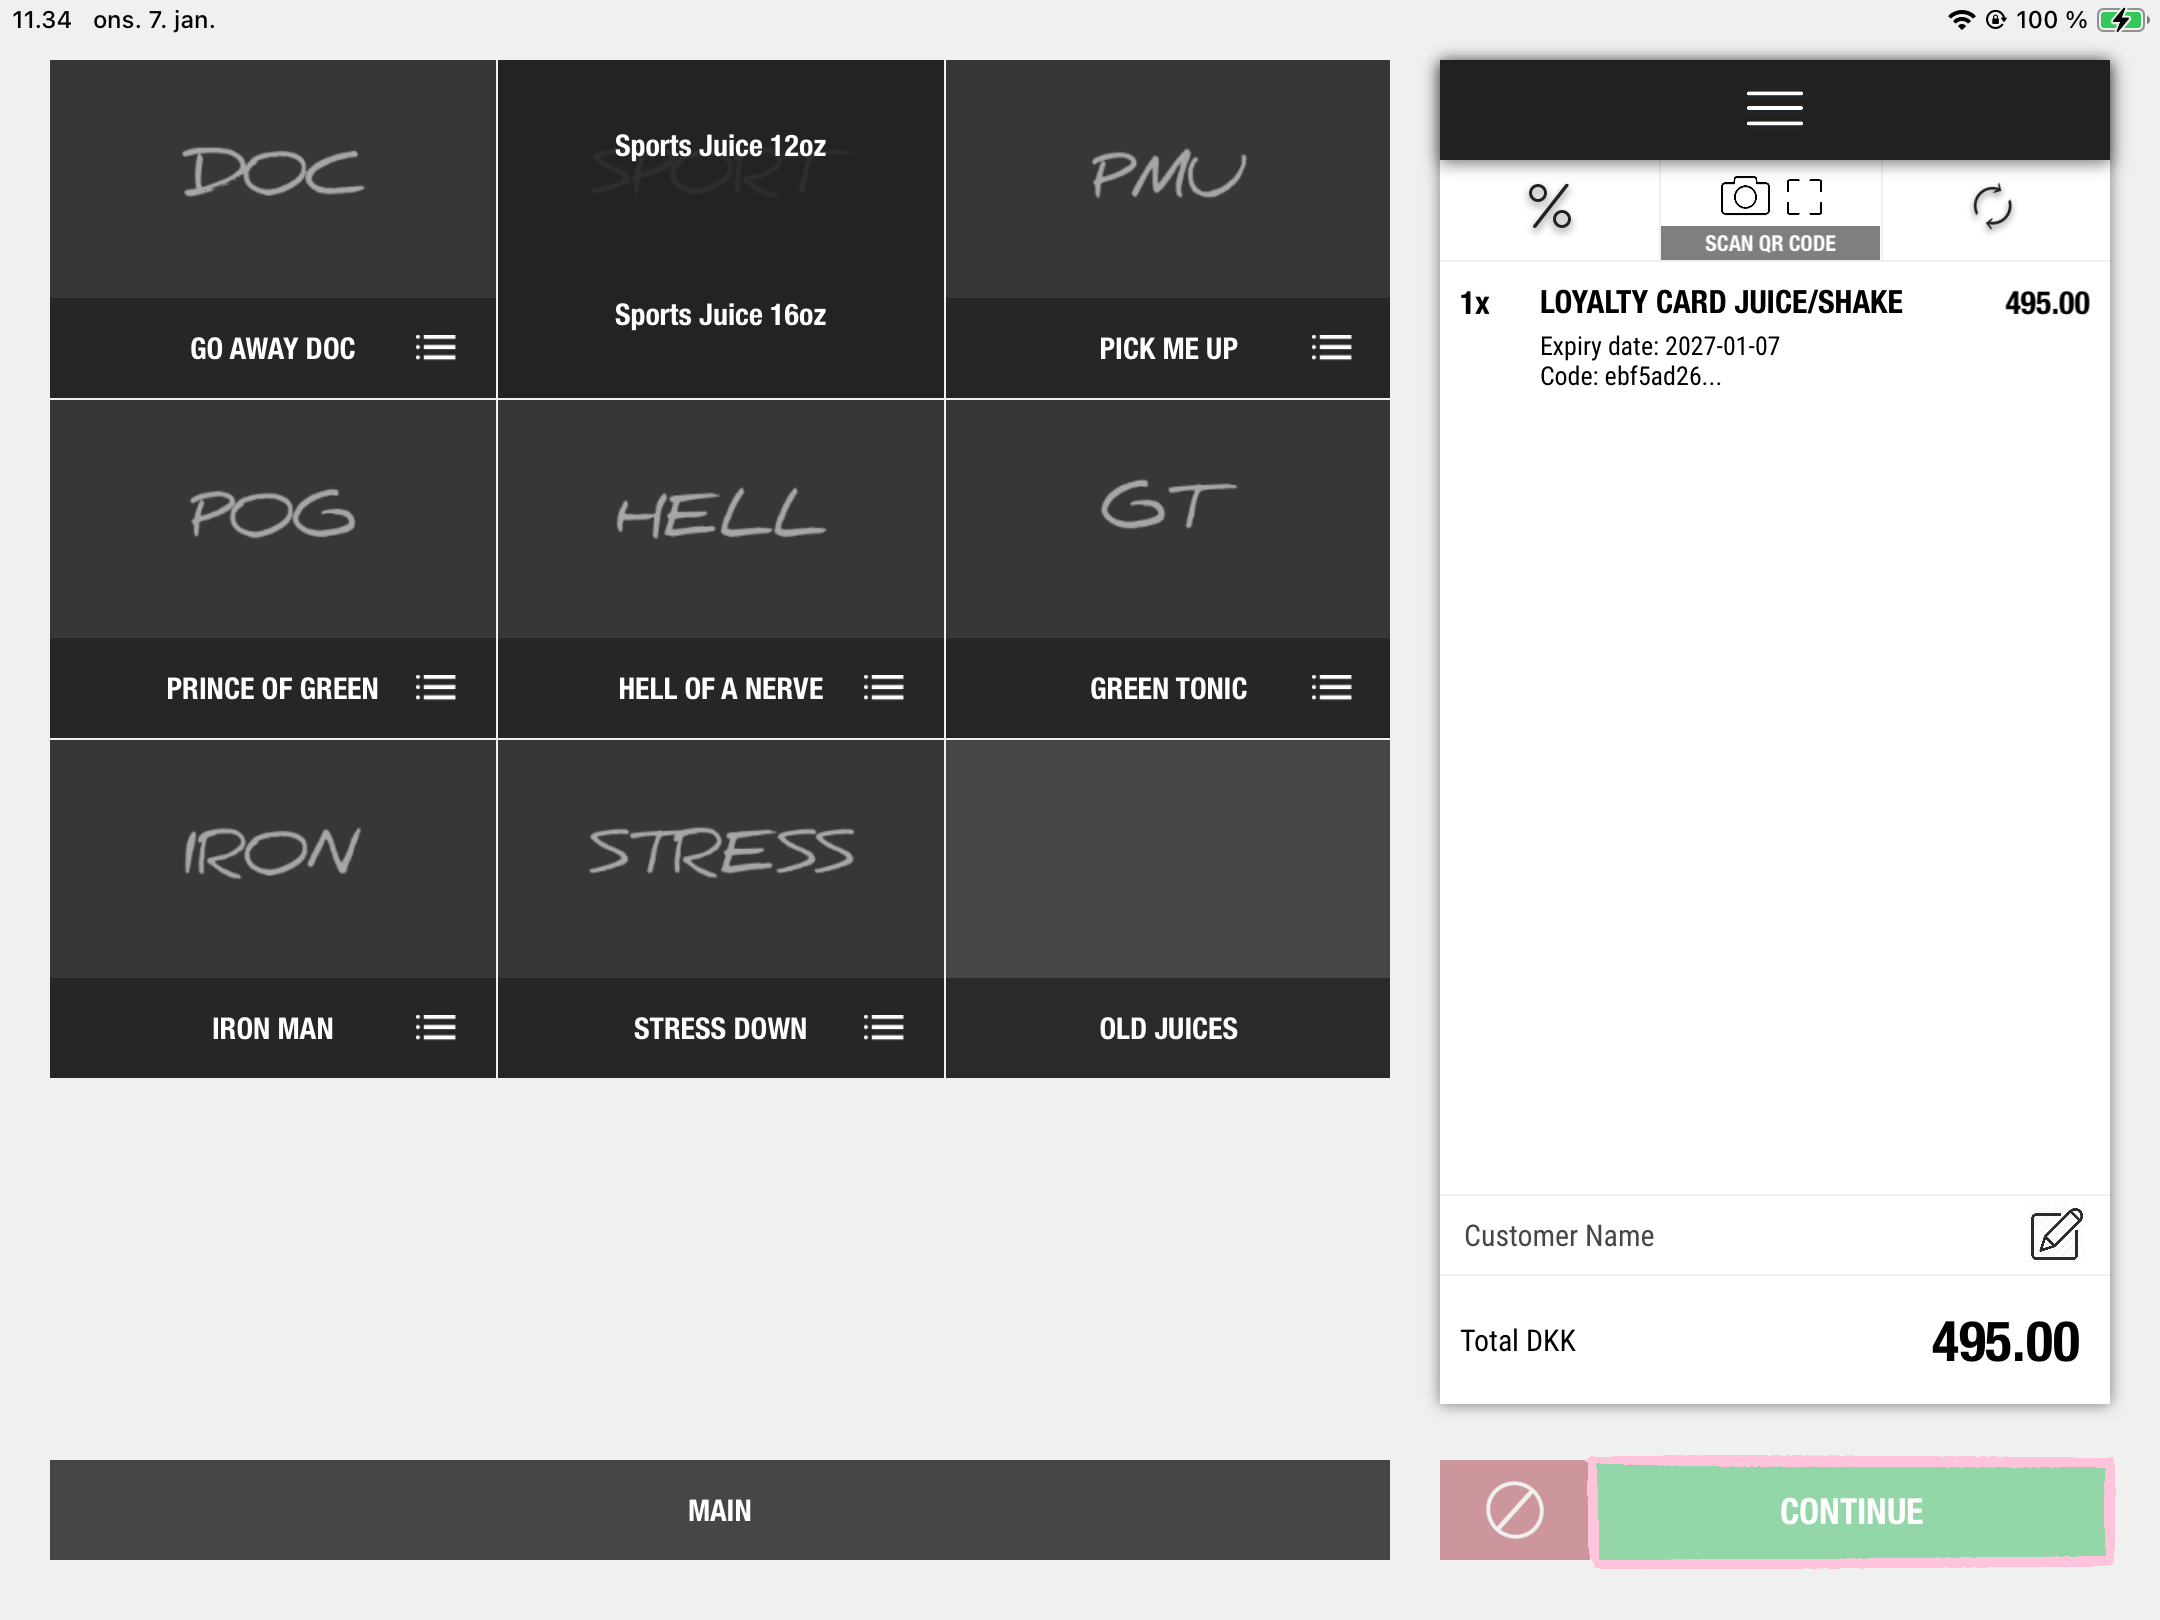This screenshot has height=1620, width=2160.
Task: Open options list for Pick Me Up
Action: (1331, 348)
